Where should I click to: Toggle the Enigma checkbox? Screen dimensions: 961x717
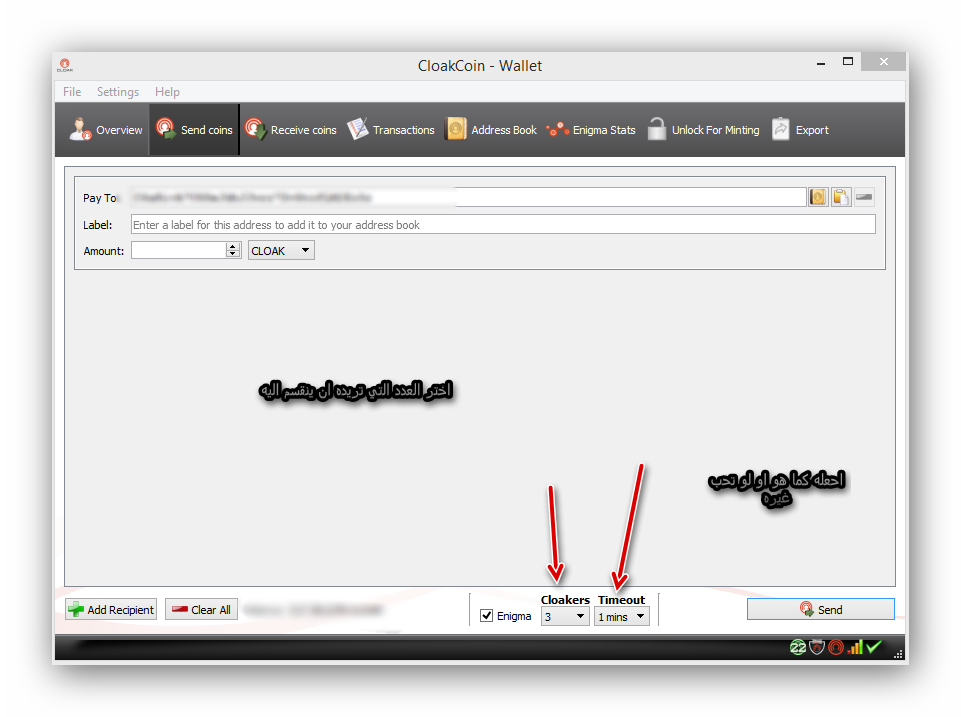coord(487,616)
